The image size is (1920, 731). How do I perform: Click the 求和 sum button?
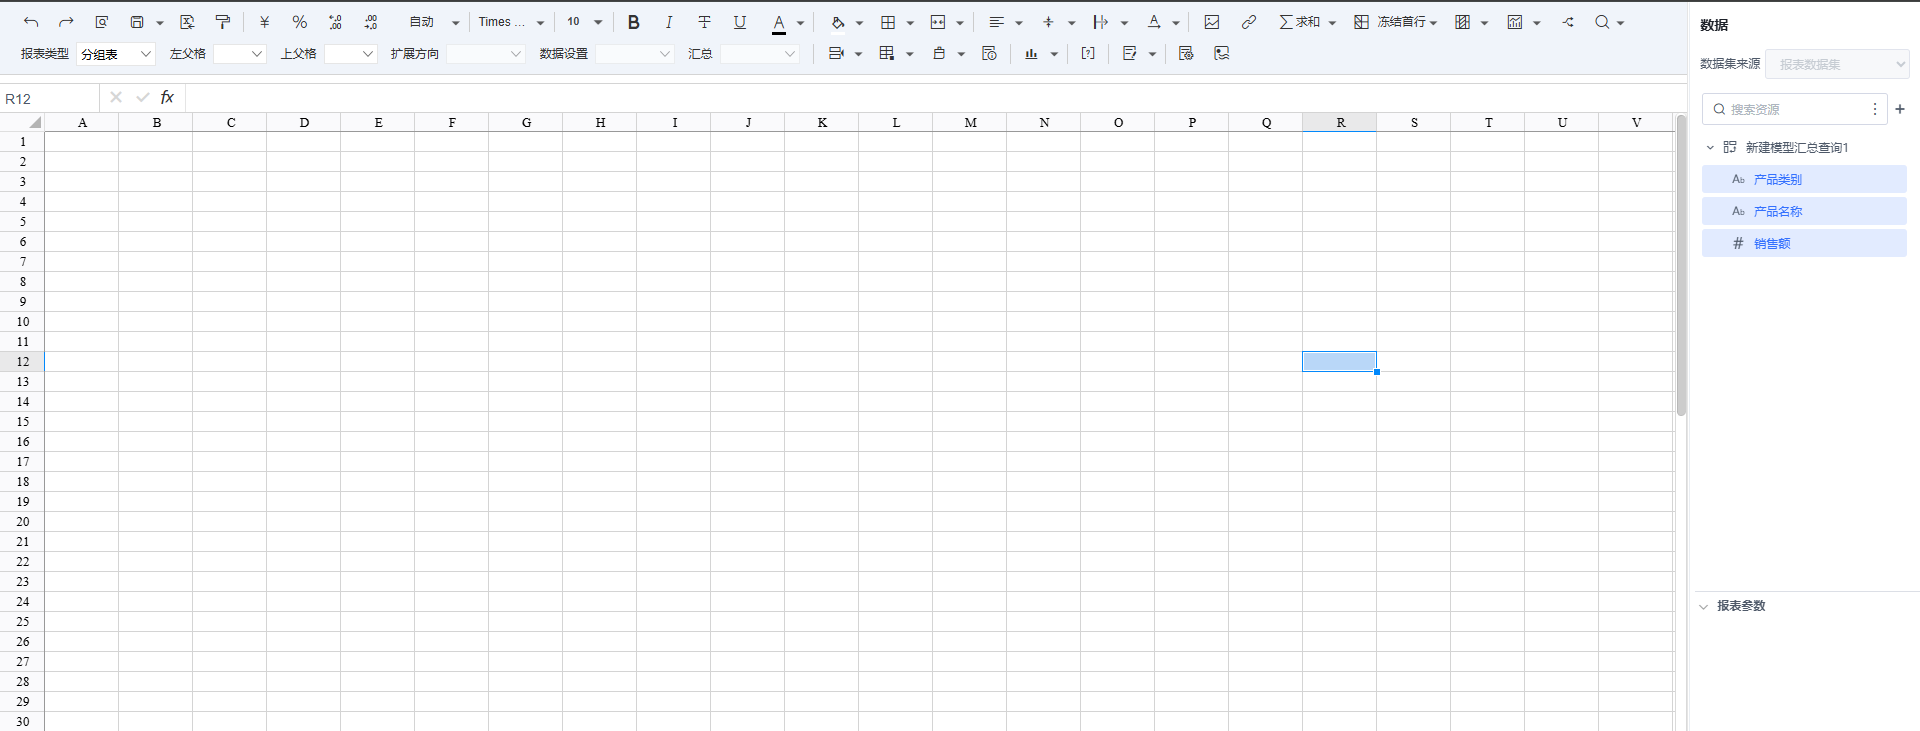[1300, 22]
